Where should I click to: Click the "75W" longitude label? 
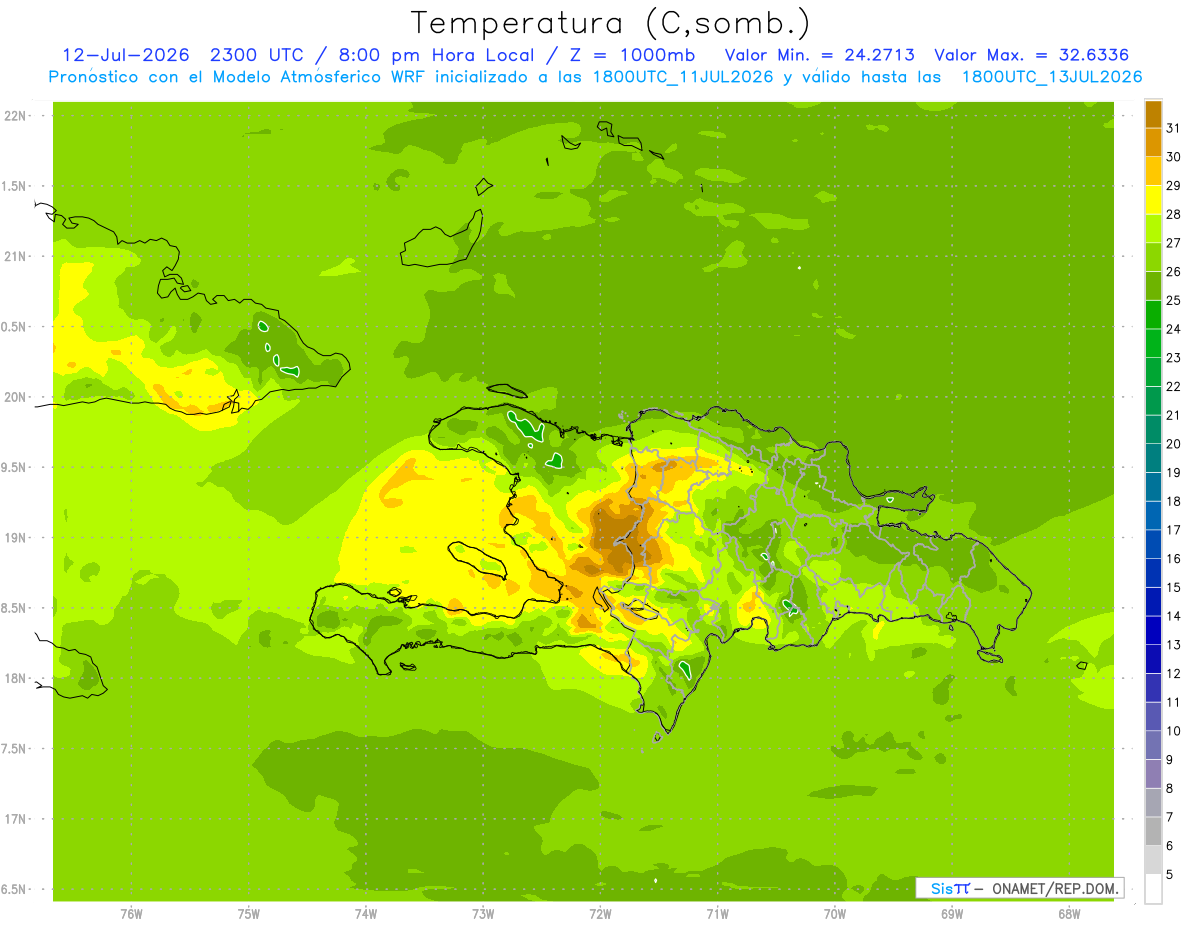click(x=249, y=914)
